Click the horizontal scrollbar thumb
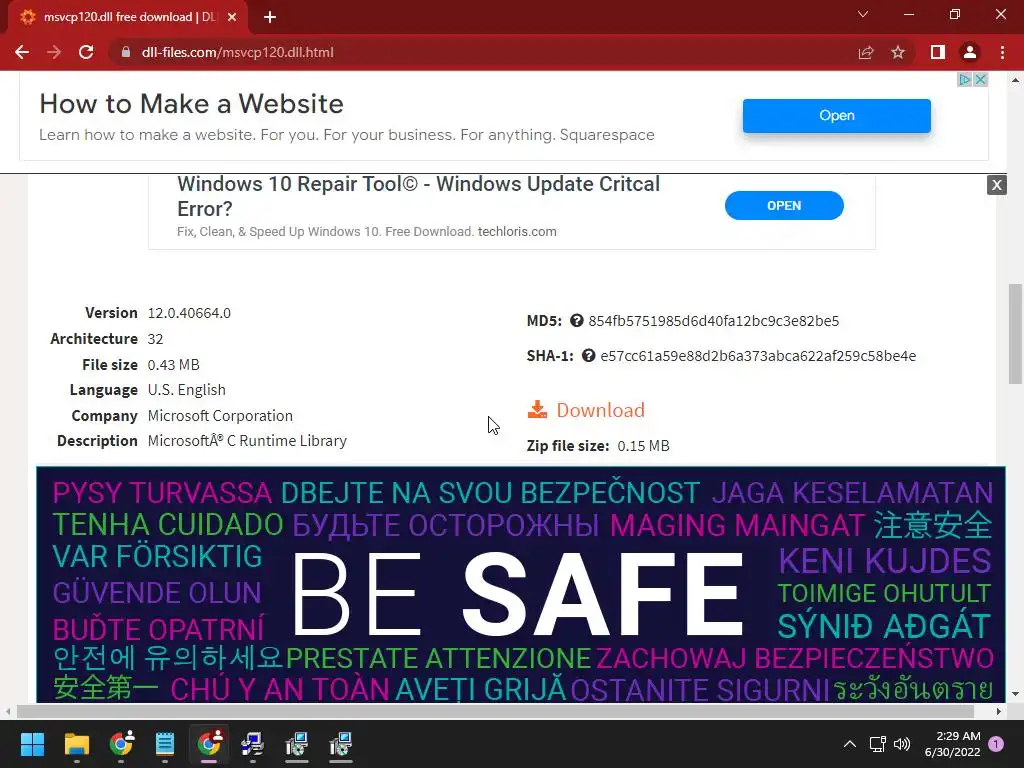This screenshot has height=768, width=1024. (x=495, y=711)
